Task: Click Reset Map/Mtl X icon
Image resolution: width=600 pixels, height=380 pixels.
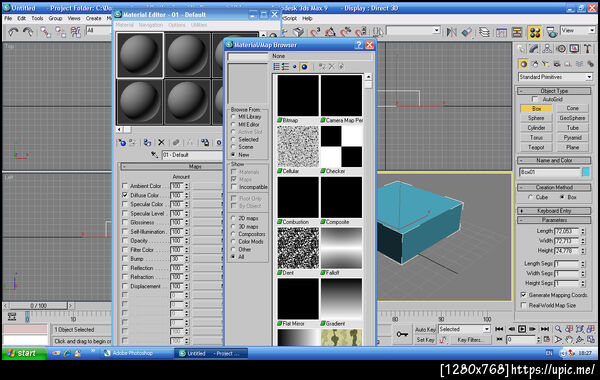Action: pyautogui.click(x=161, y=142)
